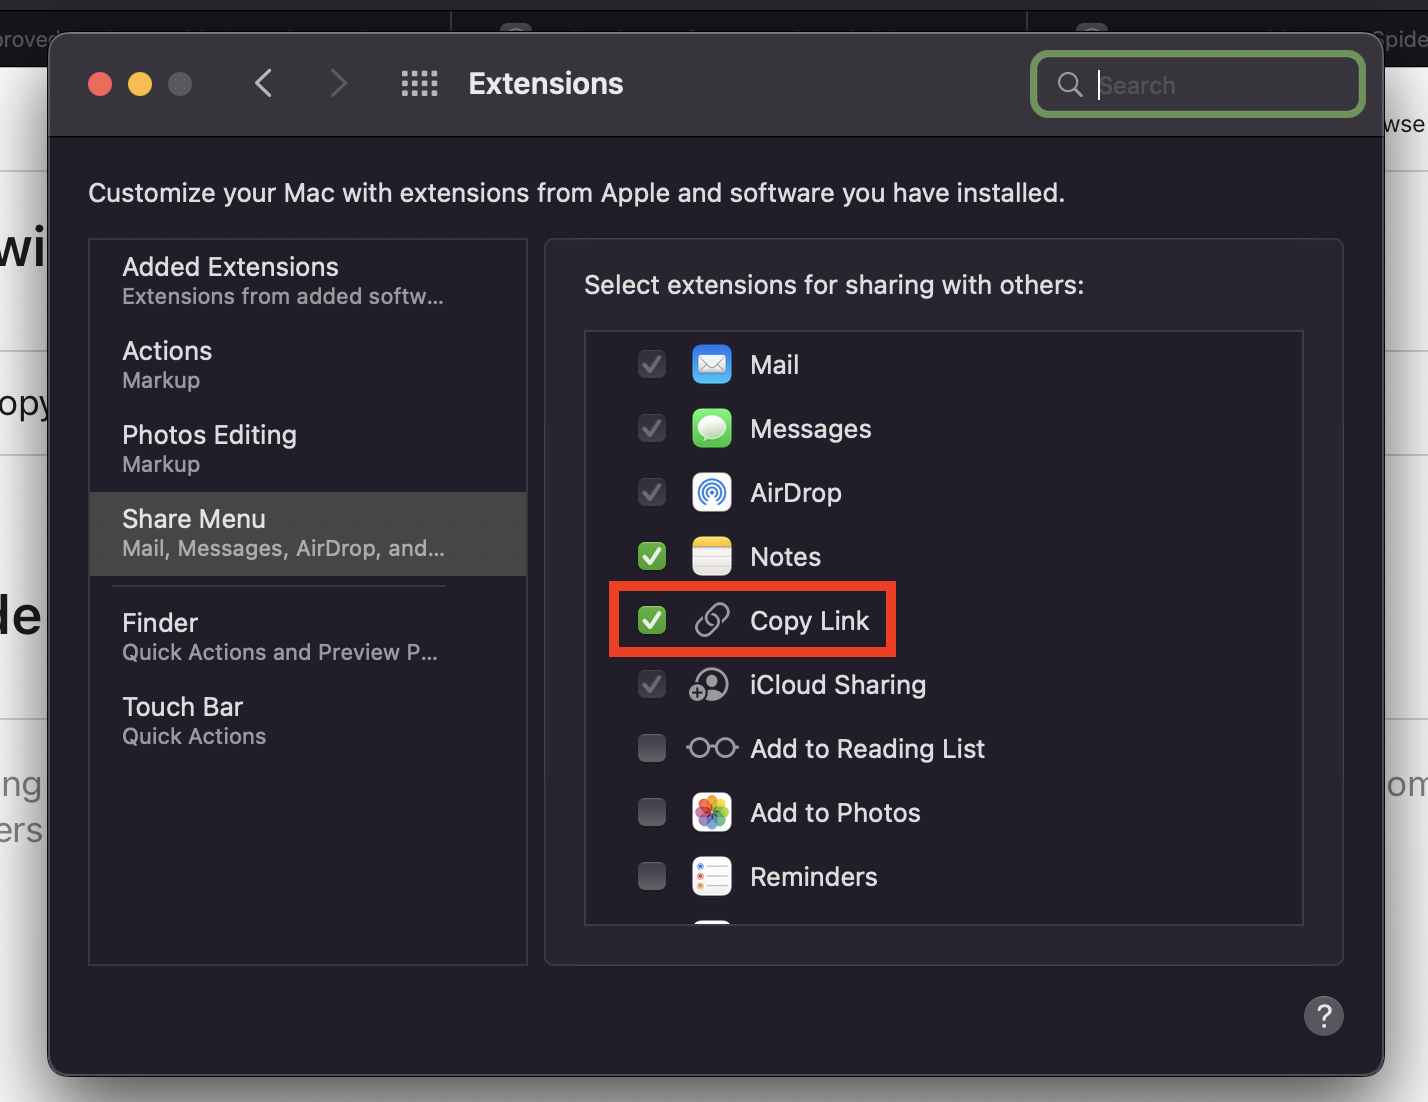Enable the Reminders sharing extension
Image resolution: width=1428 pixels, height=1102 pixels.
pos(651,876)
